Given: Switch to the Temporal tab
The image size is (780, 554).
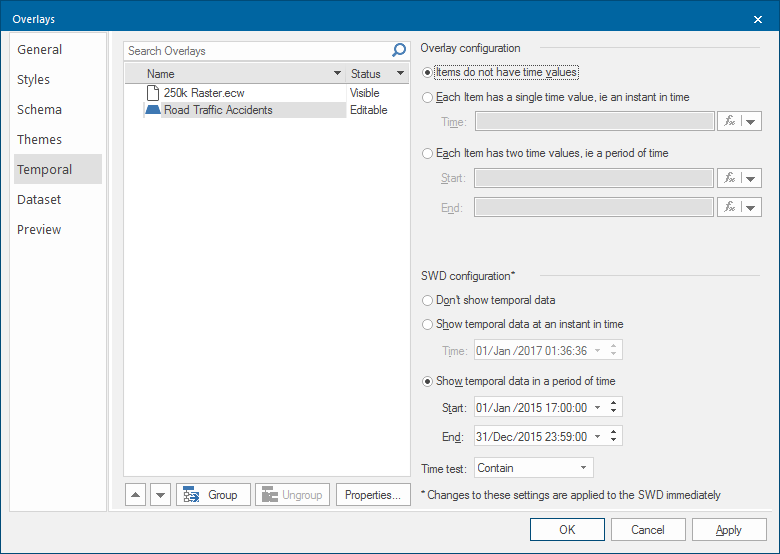Looking at the screenshot, I should (58, 169).
